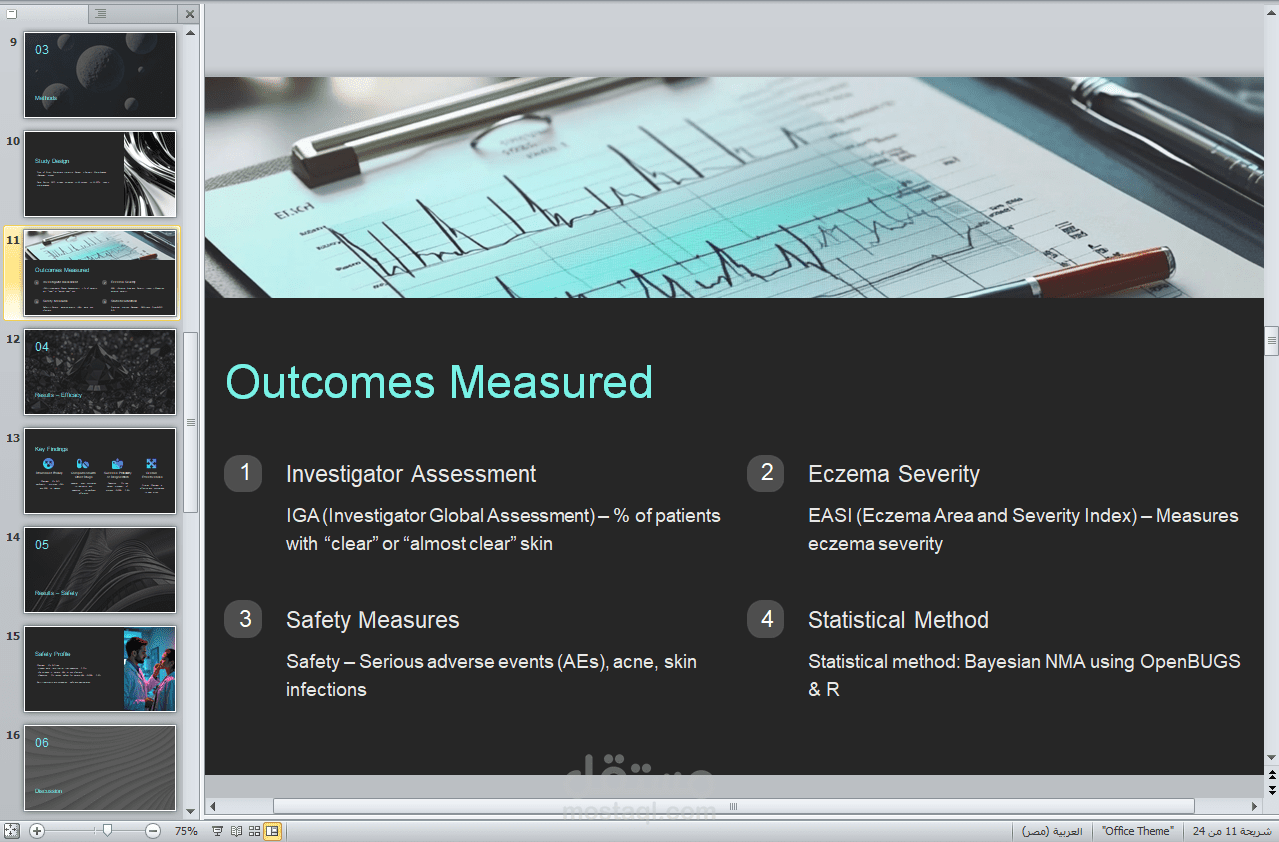
Task: Open zoom dialog via 75% label
Action: coord(186,831)
